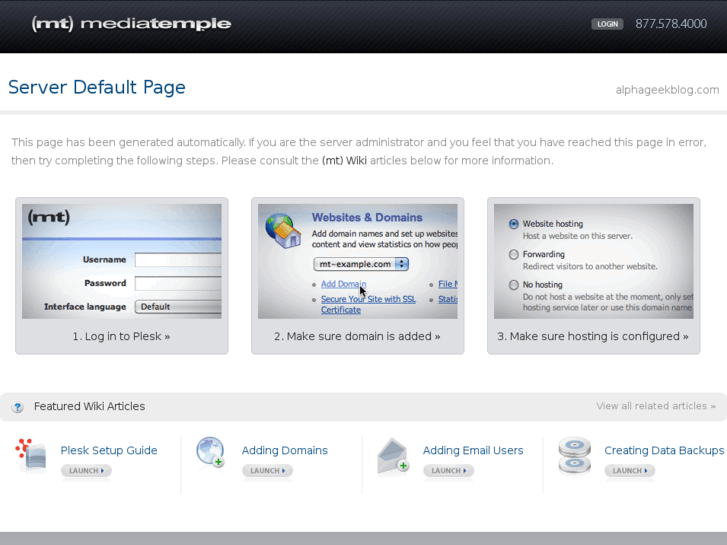Launch the Adding Domains article
Image resolution: width=727 pixels, height=545 pixels.
[268, 470]
